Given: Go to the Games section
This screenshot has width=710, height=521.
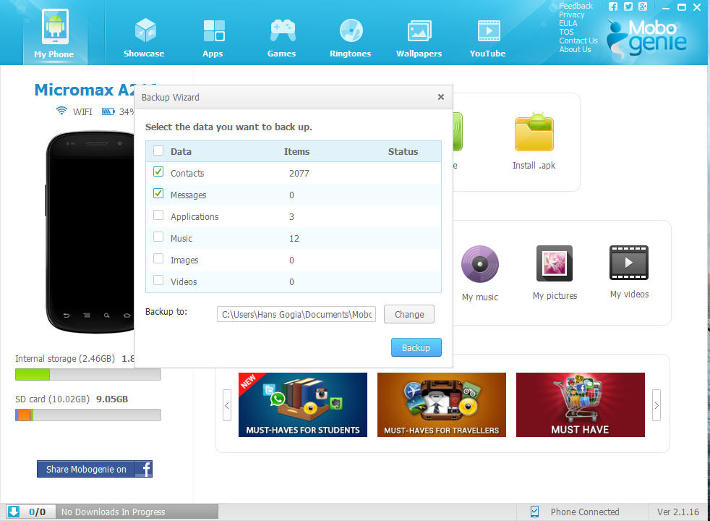Looking at the screenshot, I should pos(282,36).
